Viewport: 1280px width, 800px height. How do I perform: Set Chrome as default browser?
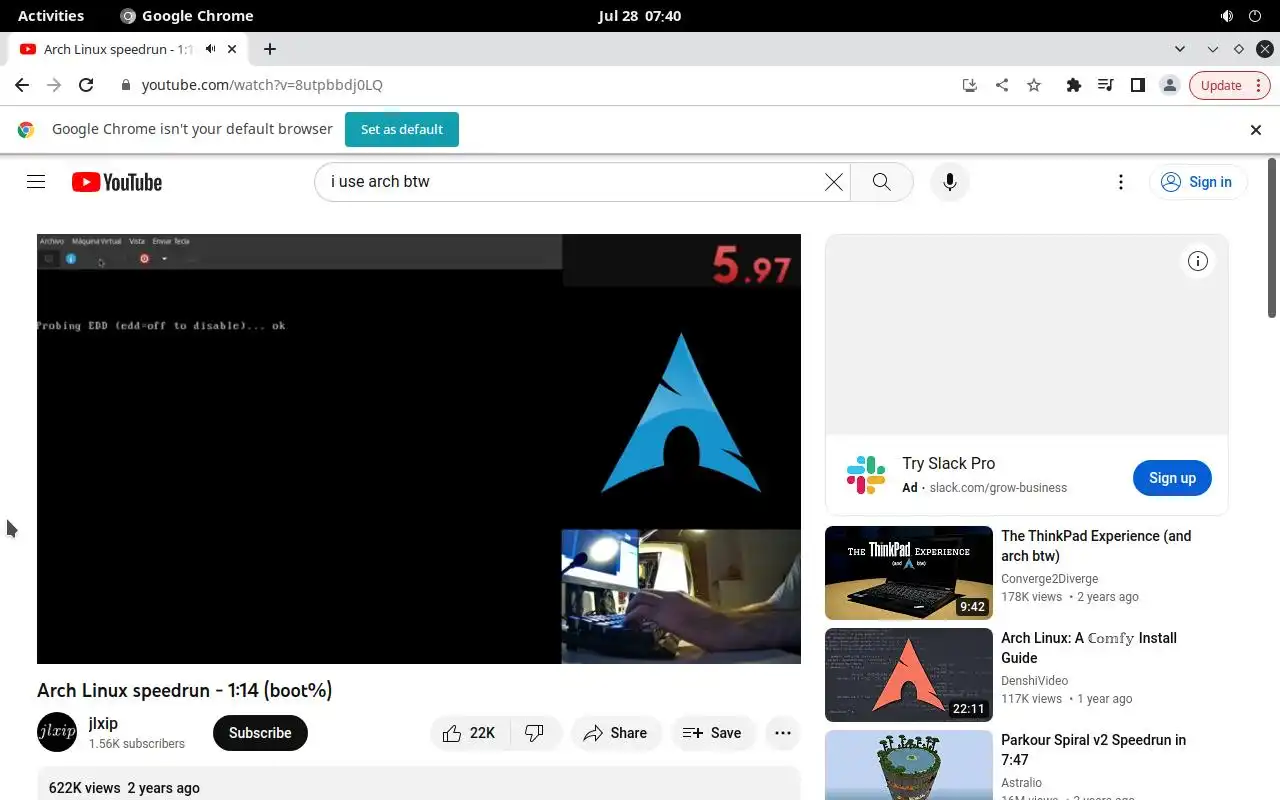pos(402,129)
